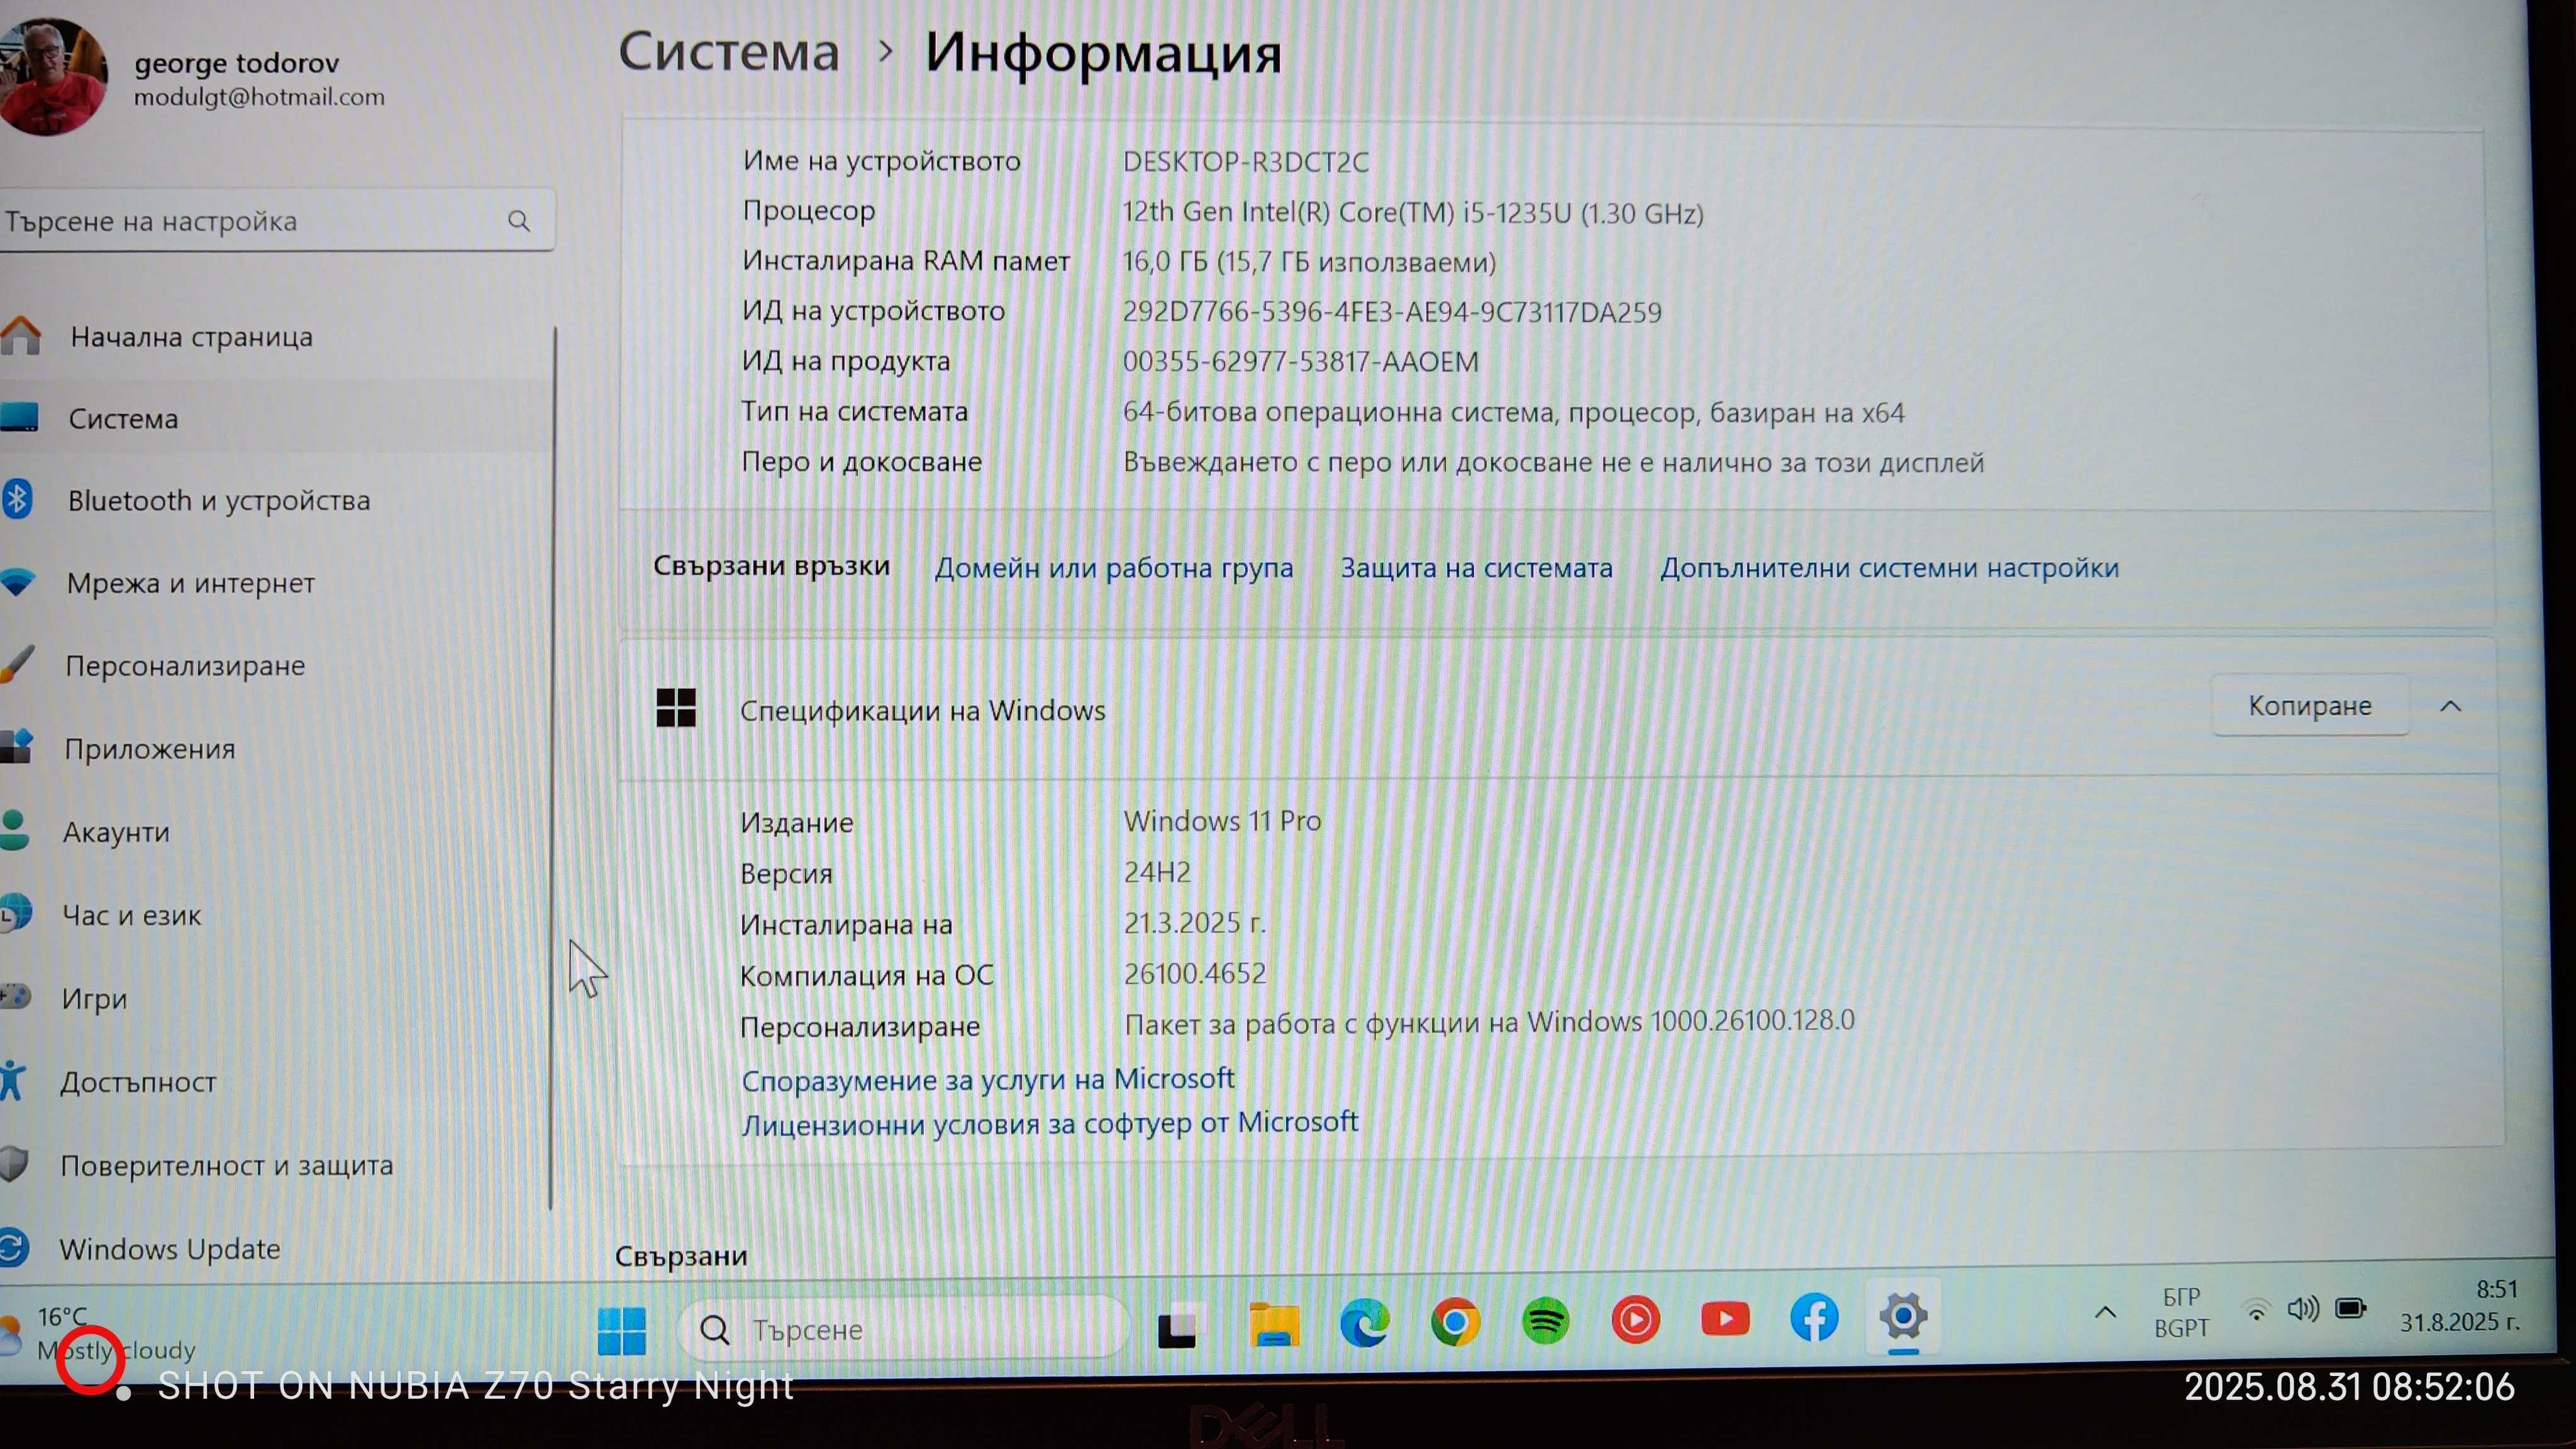Click the Settings gear taskbar icon
This screenshot has height=1449, width=2576.
pos(1903,1315)
